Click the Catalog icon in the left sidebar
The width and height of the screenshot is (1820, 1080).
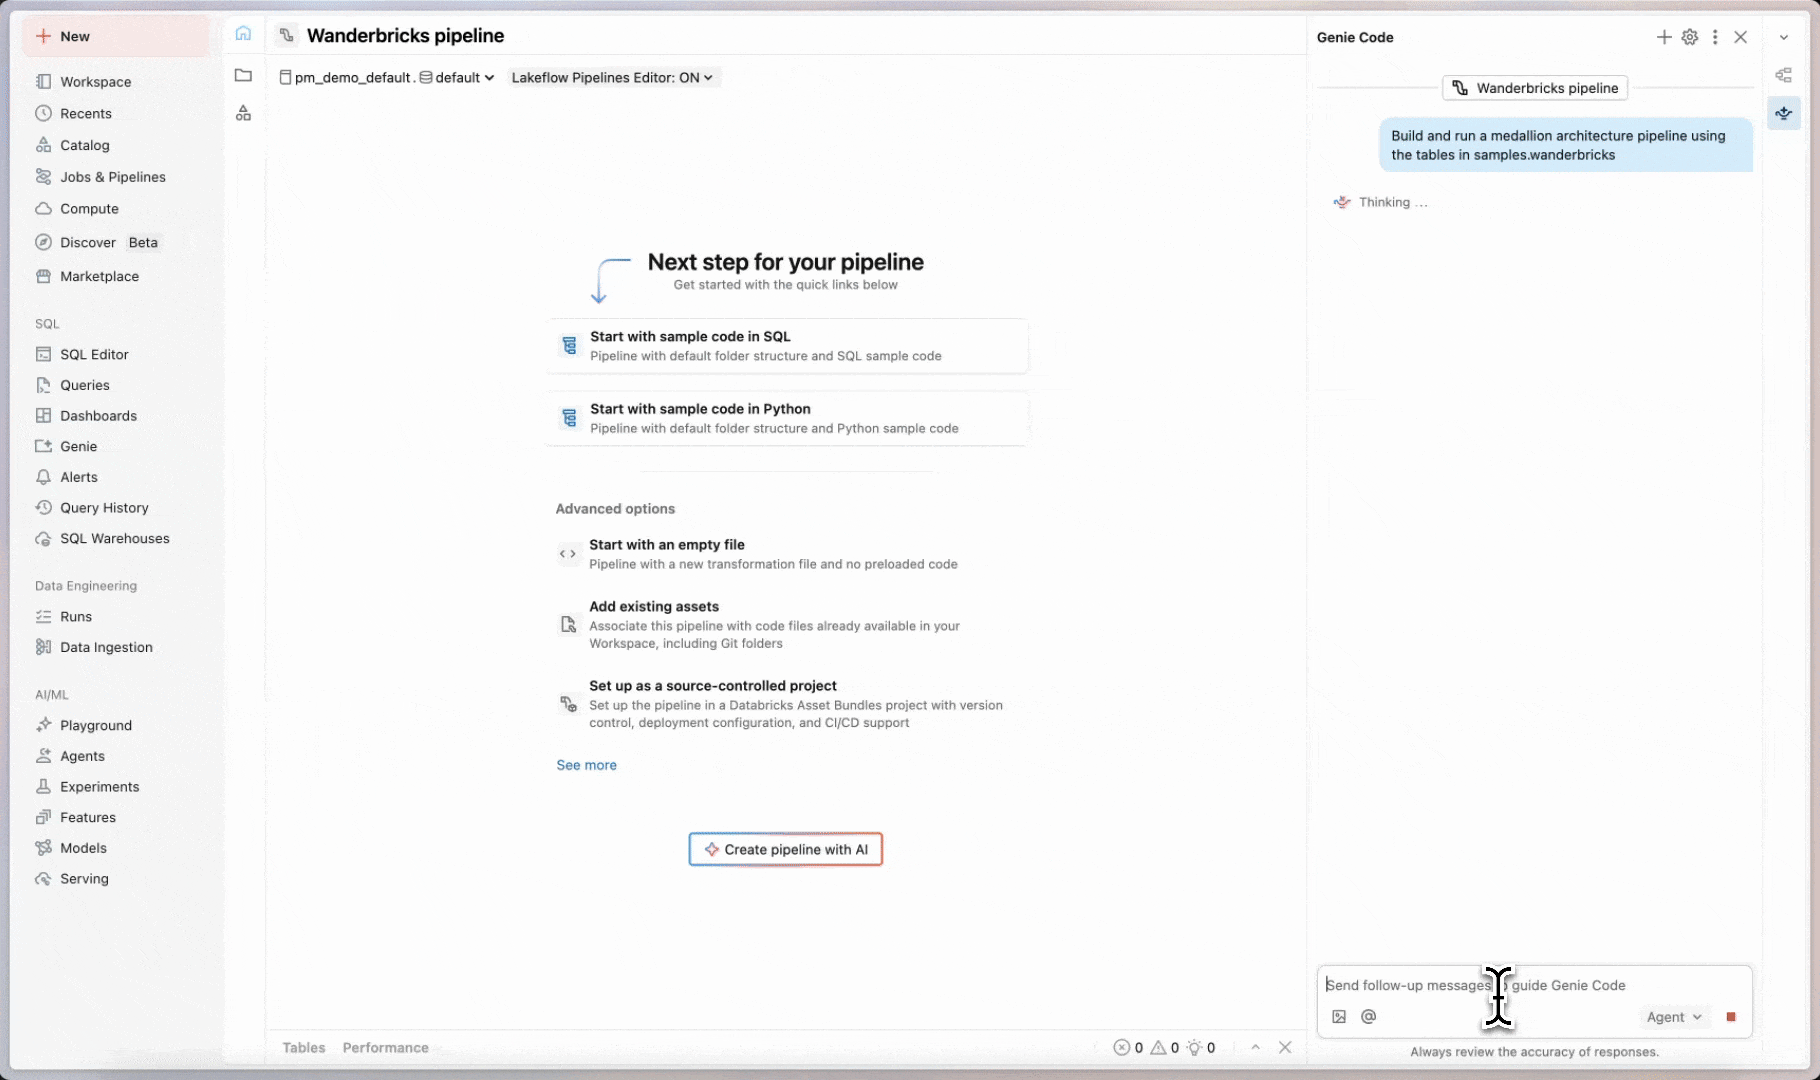click(x=43, y=145)
